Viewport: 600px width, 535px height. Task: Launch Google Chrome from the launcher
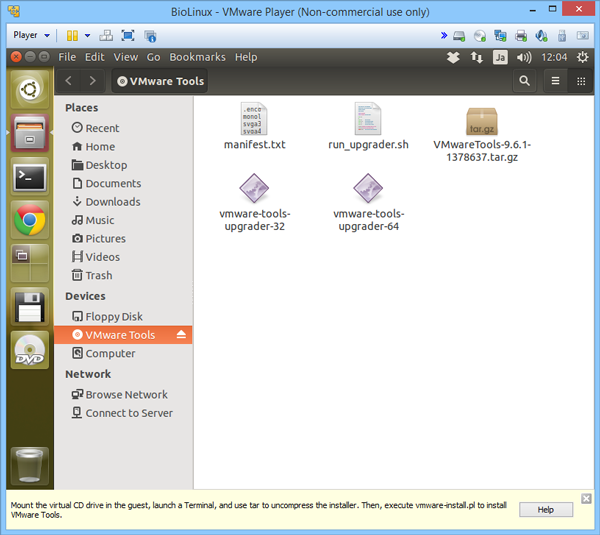click(x=30, y=220)
